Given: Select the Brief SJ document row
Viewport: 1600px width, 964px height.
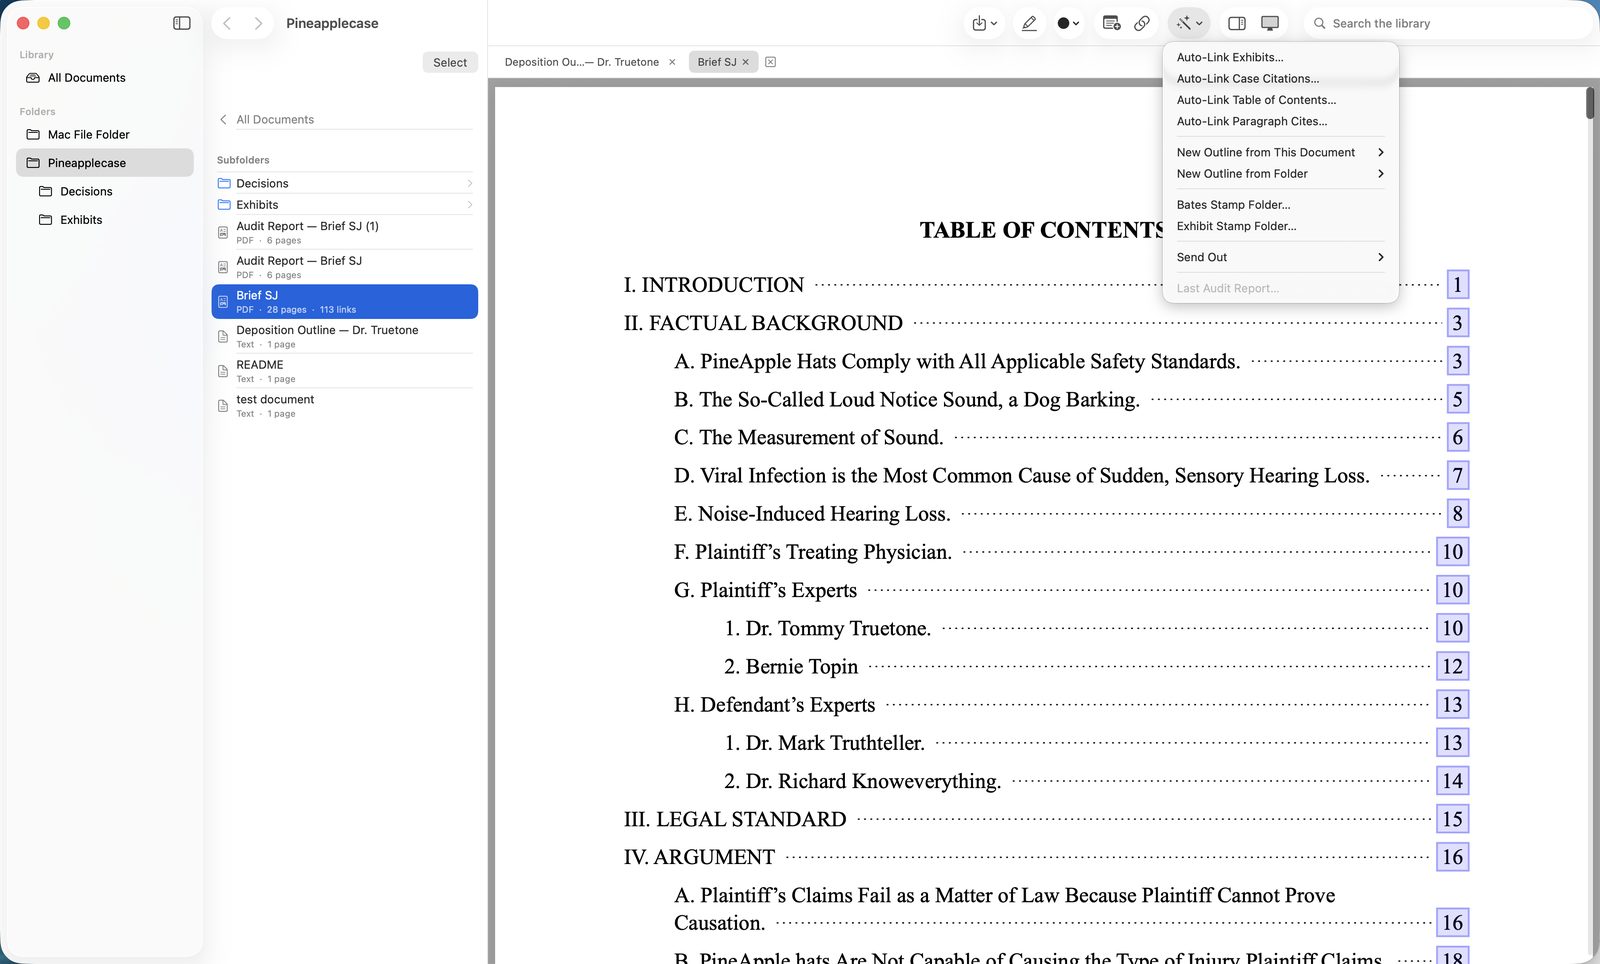Looking at the screenshot, I should [x=345, y=302].
